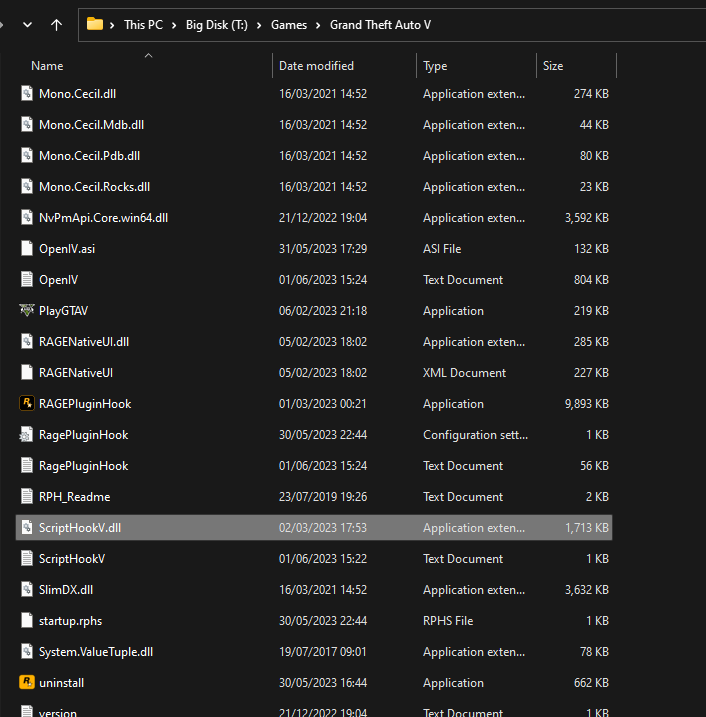Go up one folder level

click(56, 24)
